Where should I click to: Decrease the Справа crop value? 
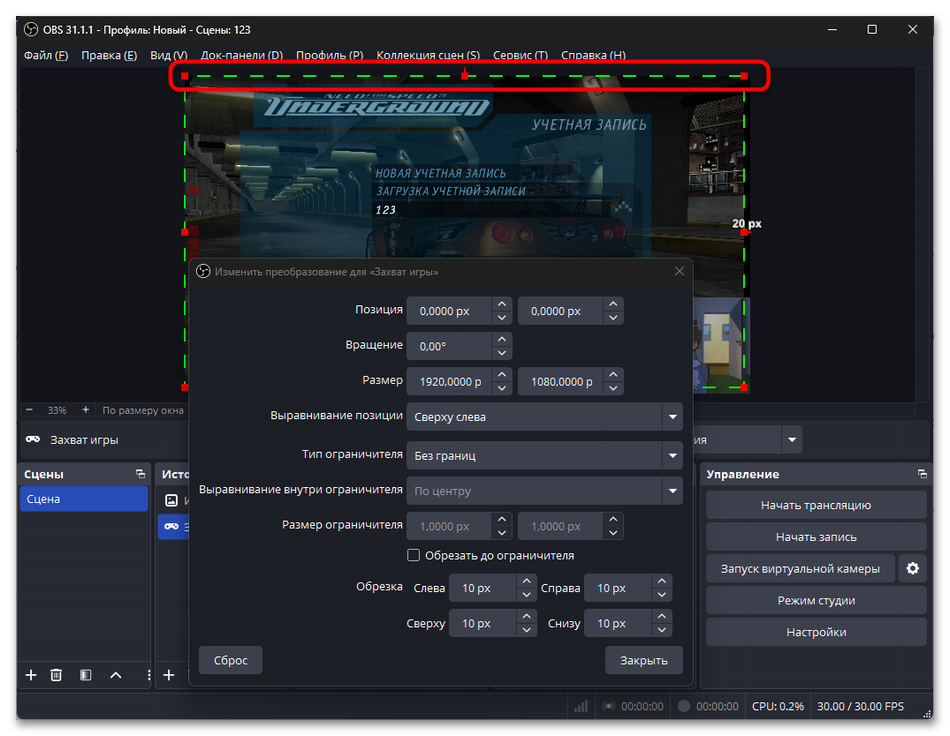[x=662, y=595]
